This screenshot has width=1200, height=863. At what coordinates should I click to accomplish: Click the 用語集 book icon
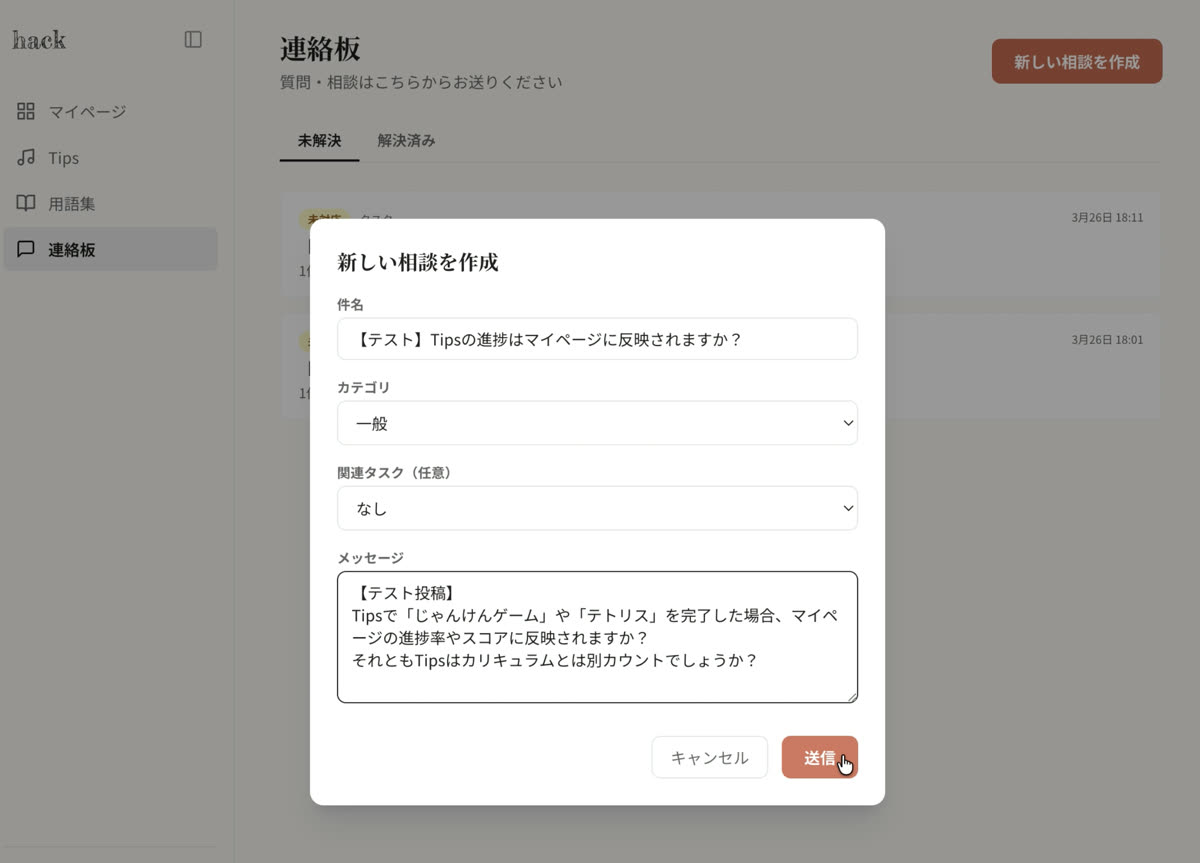26,203
